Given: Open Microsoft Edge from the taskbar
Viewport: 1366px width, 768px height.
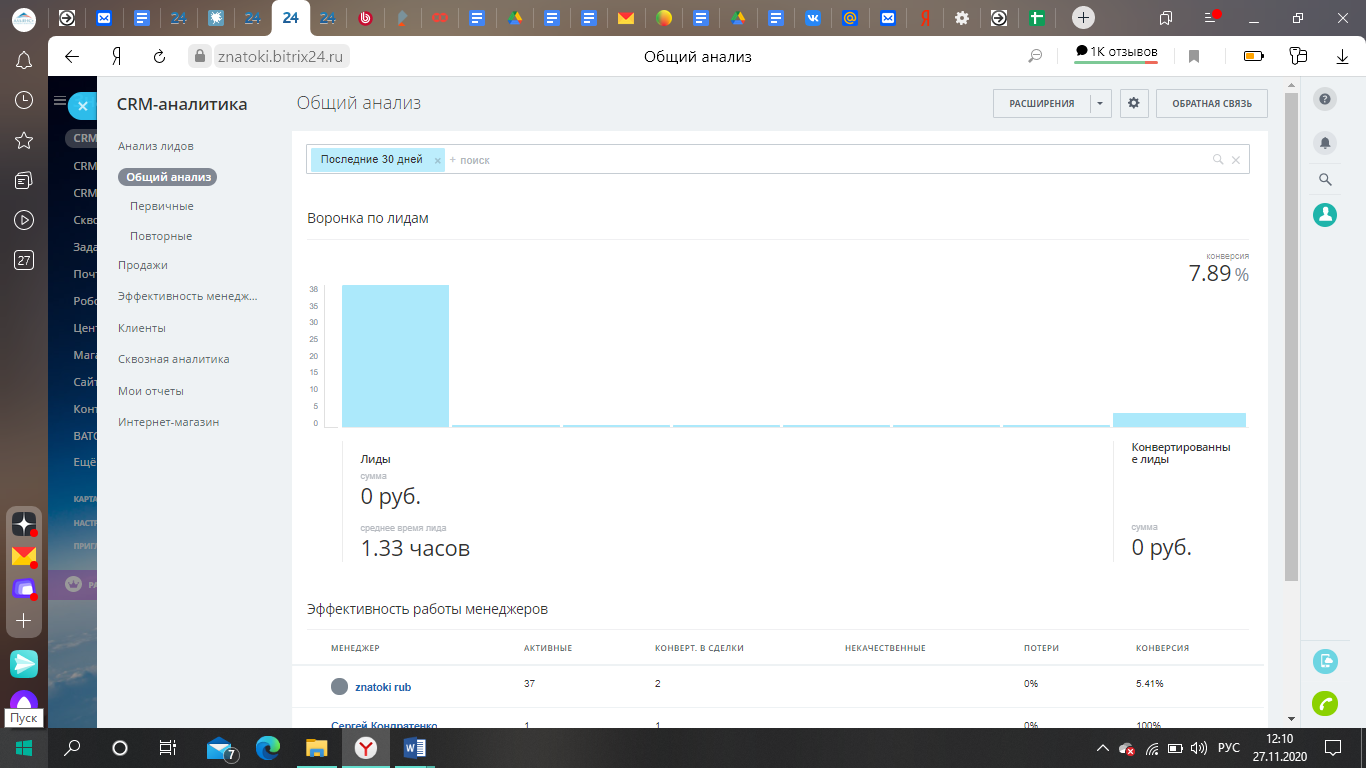Looking at the screenshot, I should 268,747.
